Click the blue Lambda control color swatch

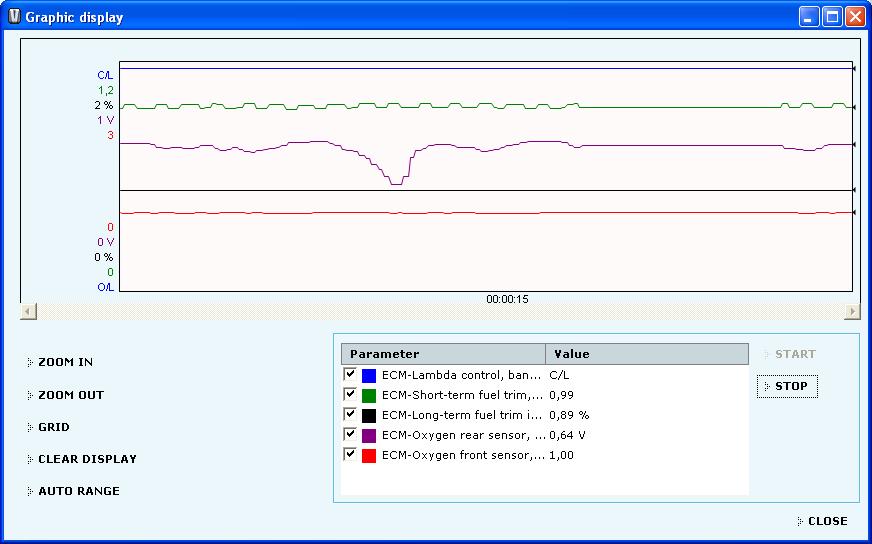click(369, 376)
